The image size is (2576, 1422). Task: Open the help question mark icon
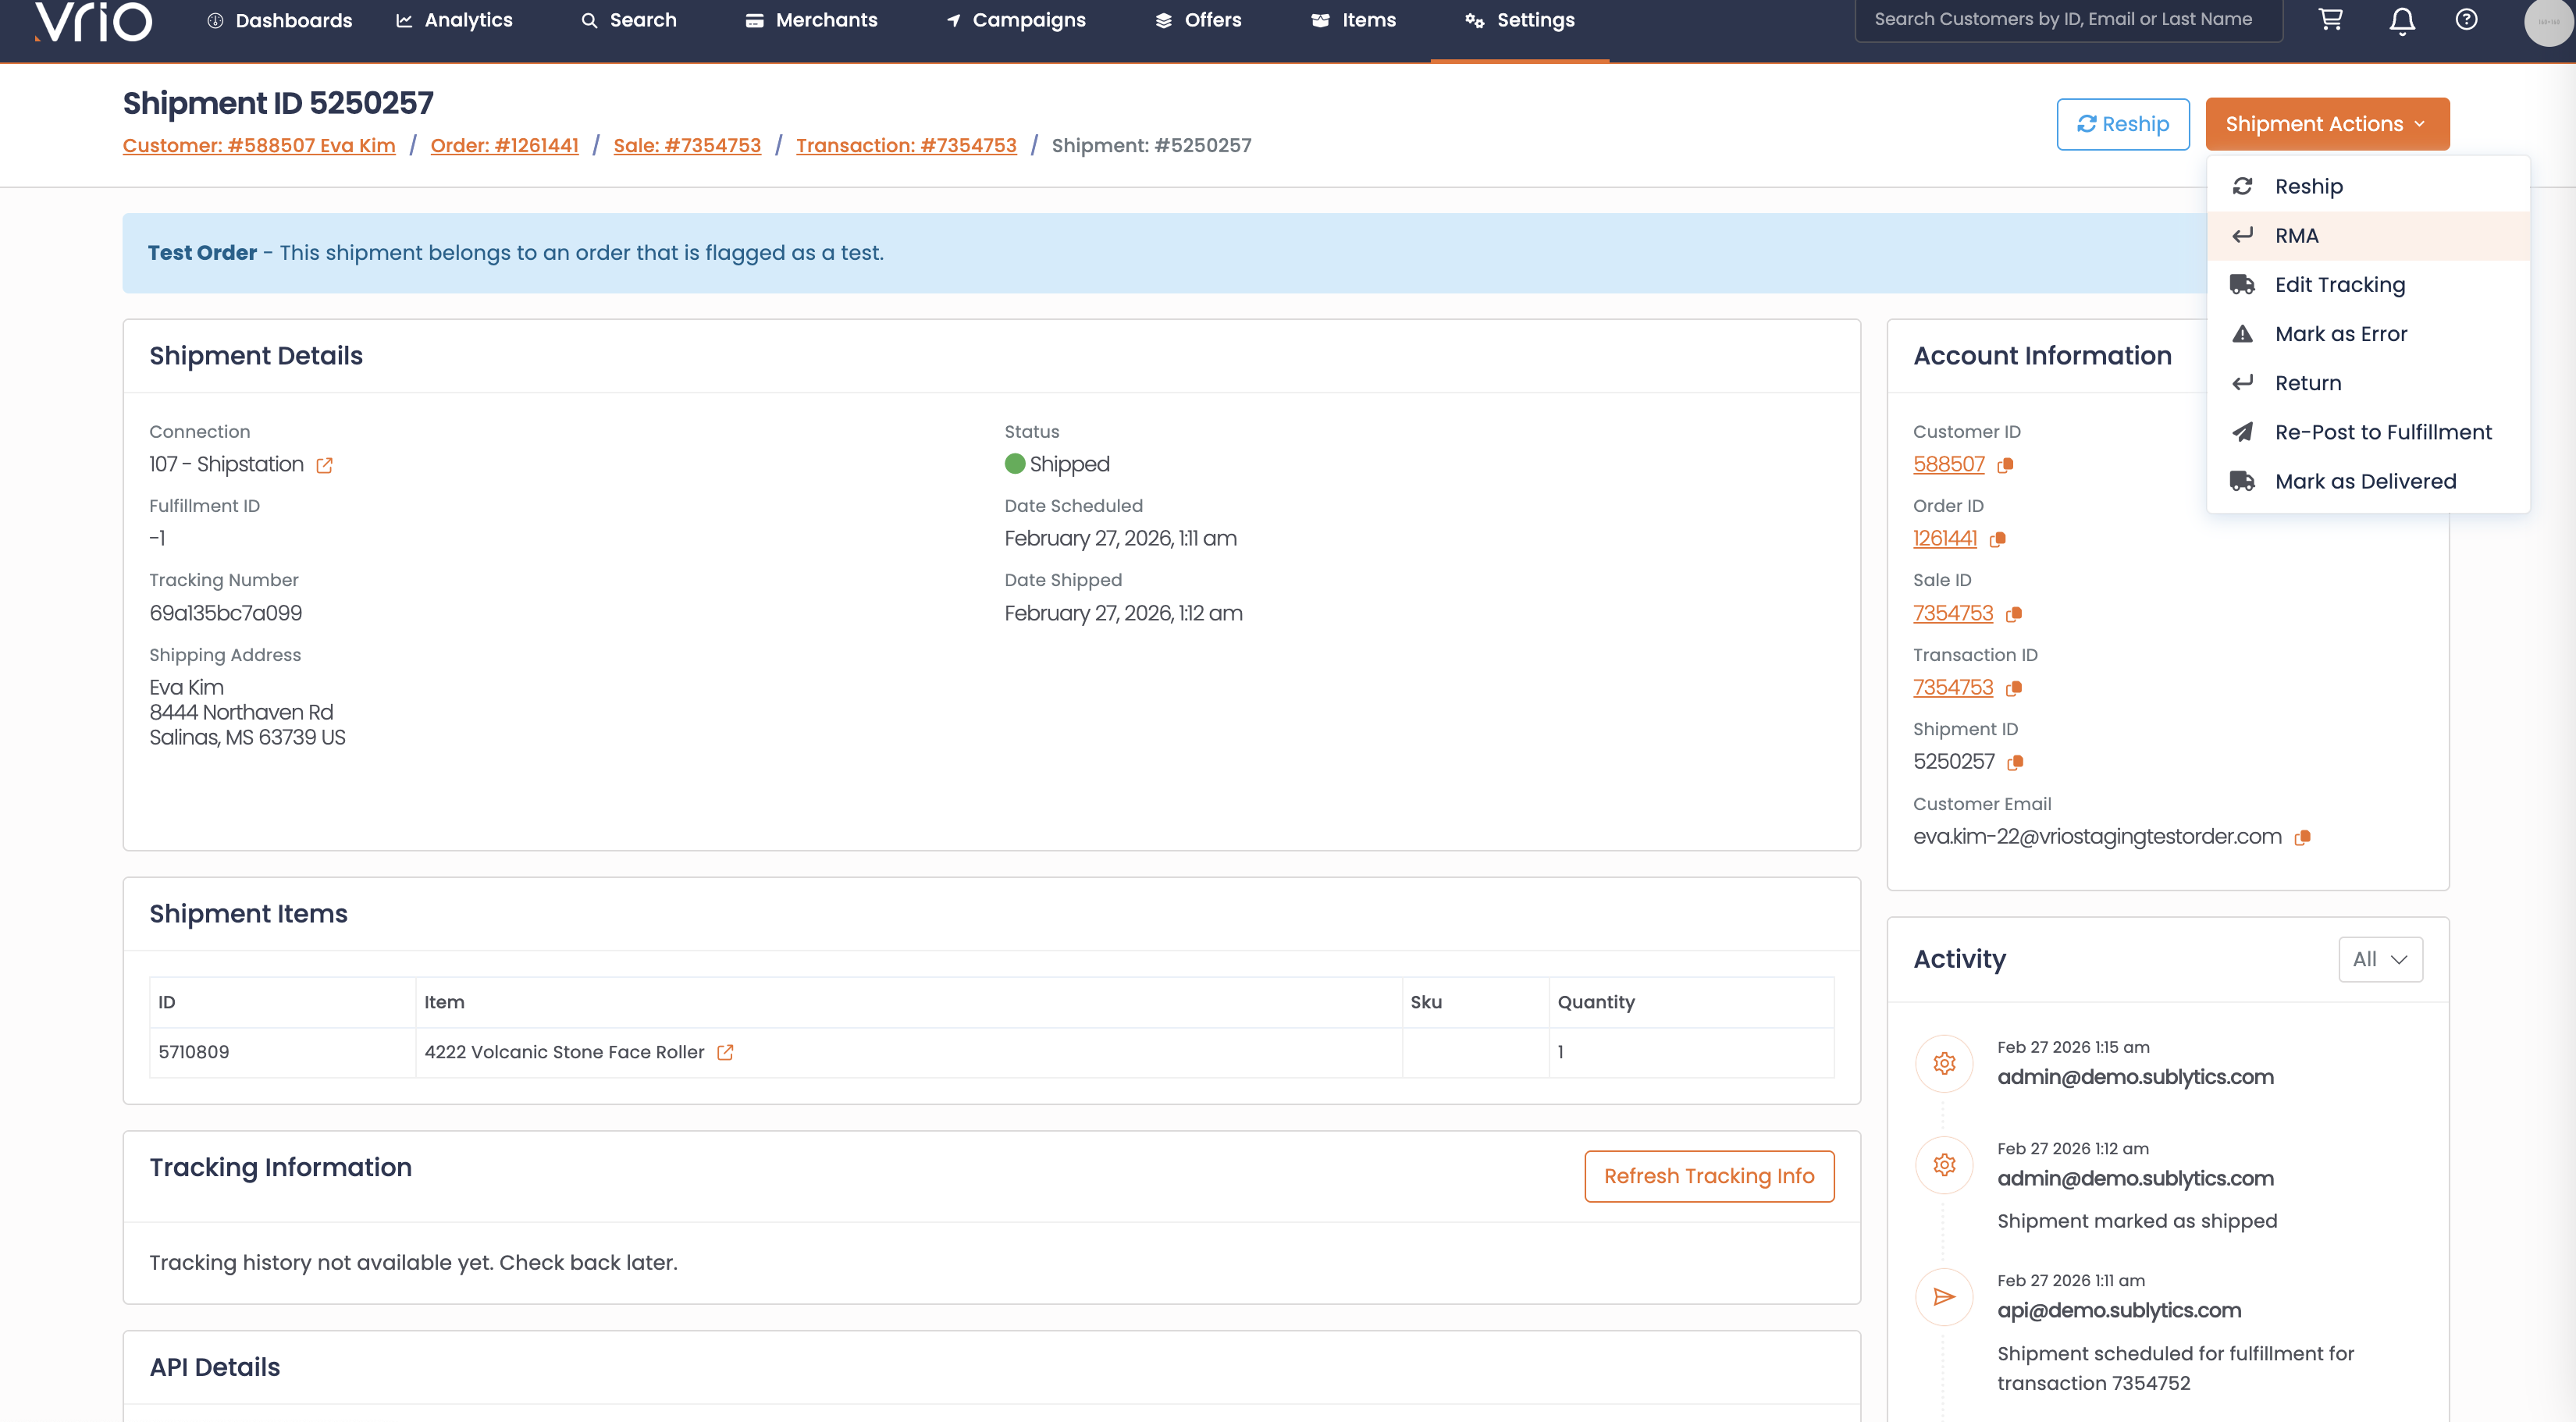pos(2466,20)
